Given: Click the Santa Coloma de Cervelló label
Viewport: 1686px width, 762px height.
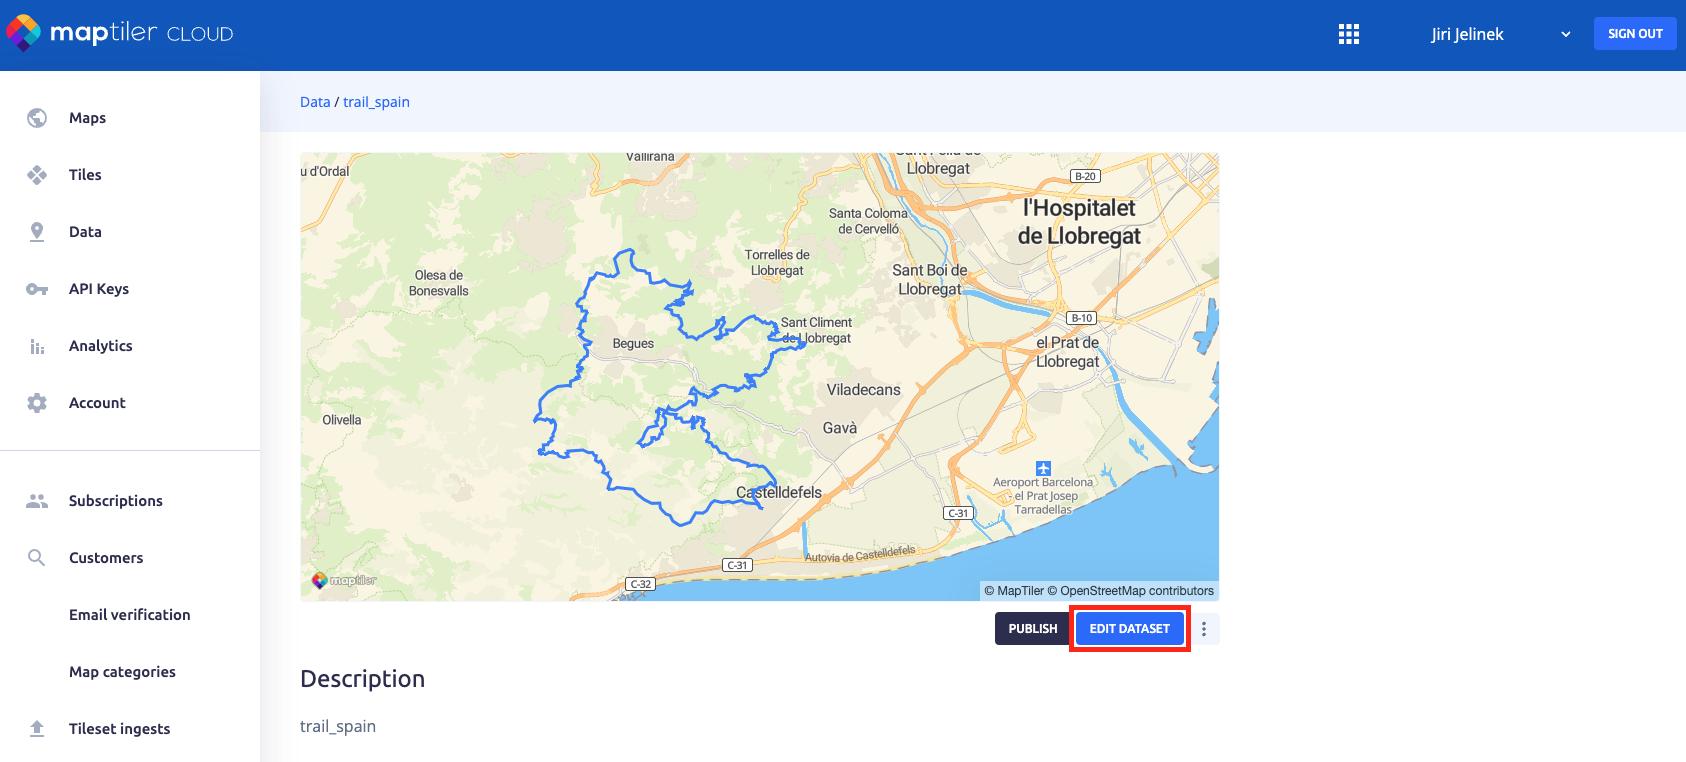Looking at the screenshot, I should point(868,221).
